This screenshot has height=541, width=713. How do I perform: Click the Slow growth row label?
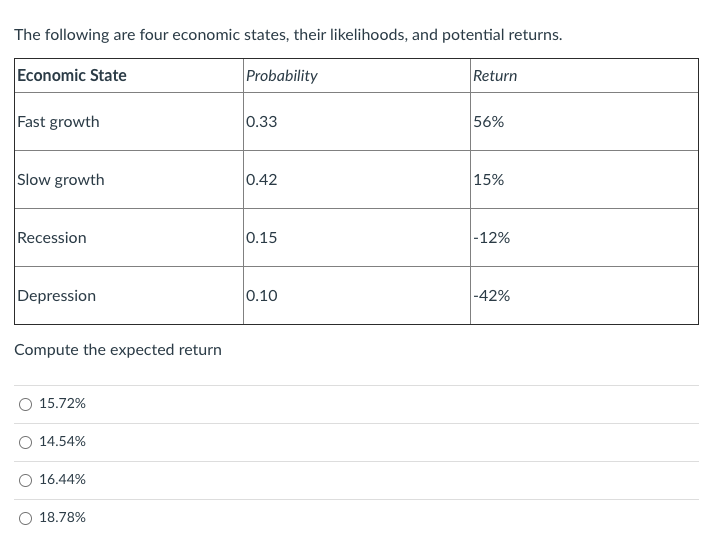pos(61,180)
